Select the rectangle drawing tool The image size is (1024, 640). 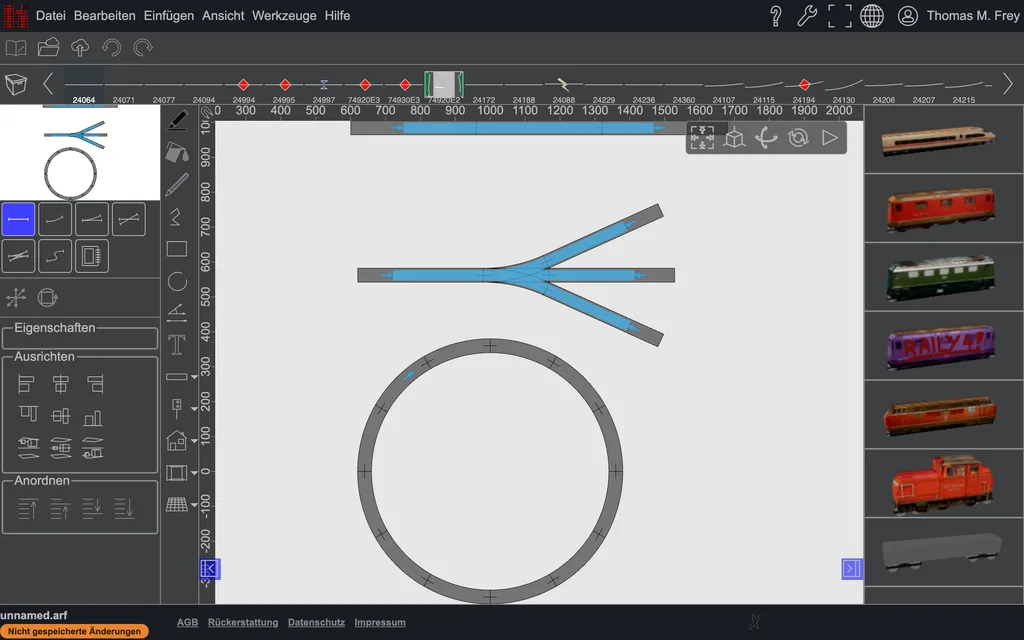[177, 249]
